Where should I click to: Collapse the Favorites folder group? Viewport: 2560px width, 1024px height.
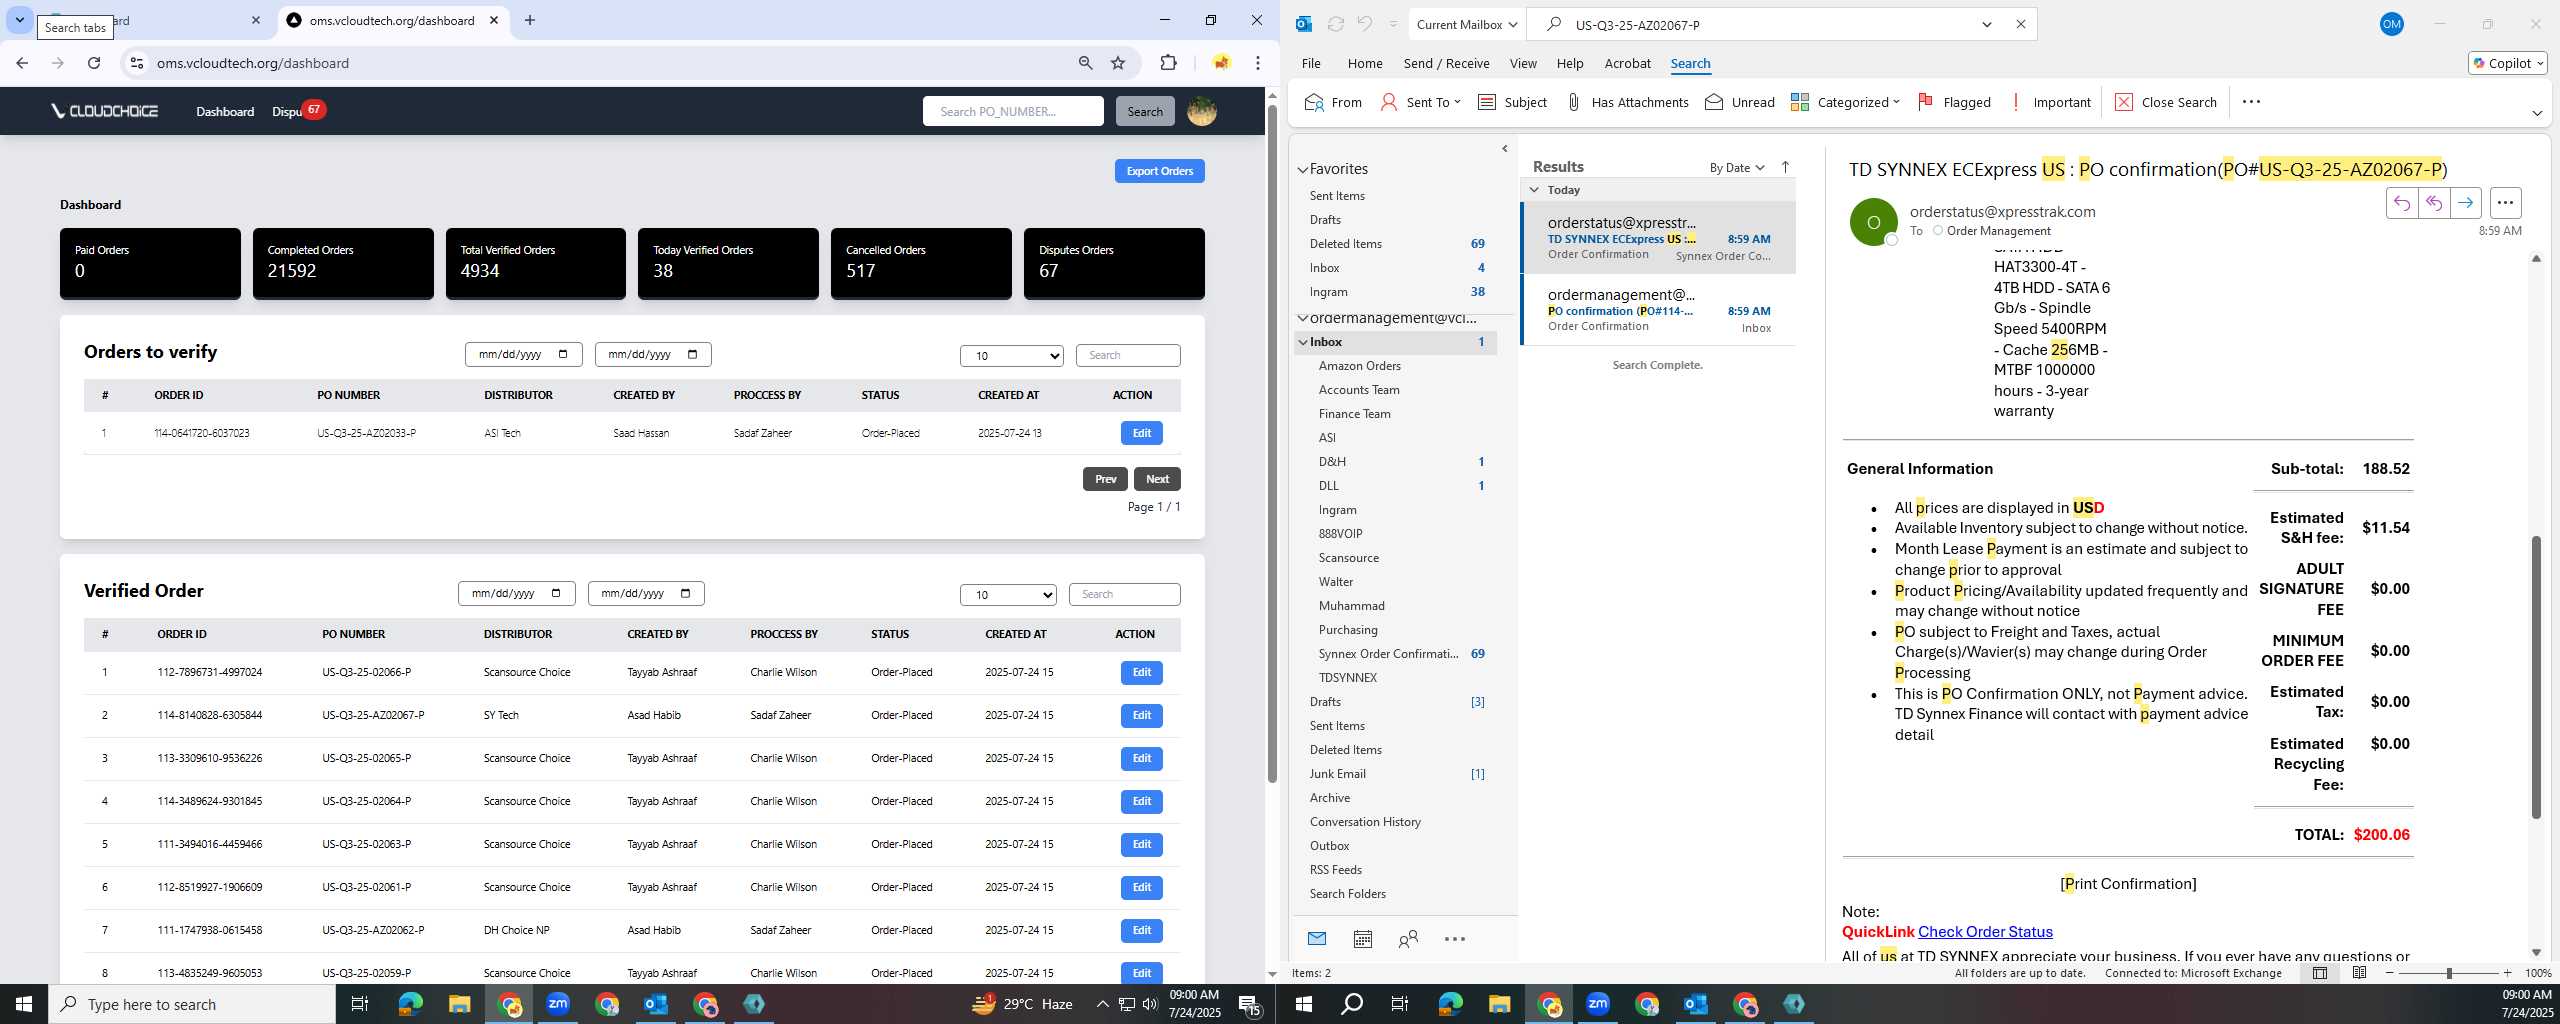[1302, 170]
